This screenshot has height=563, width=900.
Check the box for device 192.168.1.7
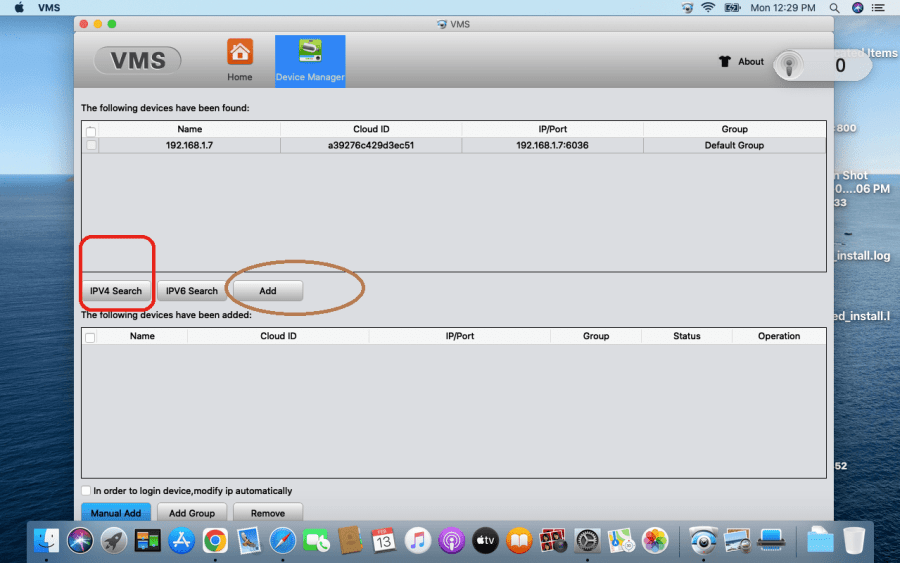(x=92, y=145)
